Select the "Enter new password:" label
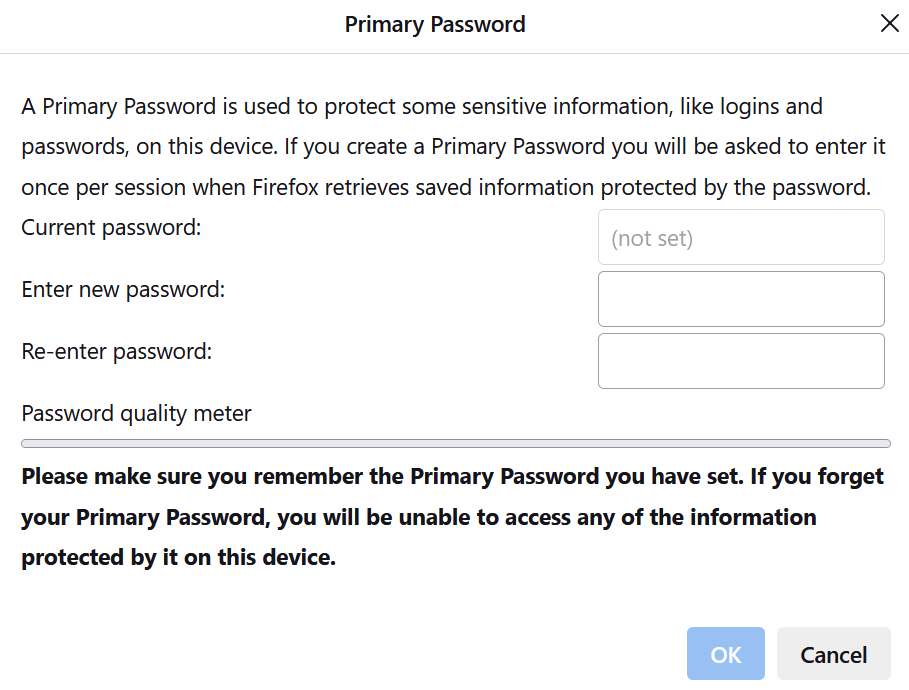Screen dimensions: 909x690 click(x=123, y=290)
